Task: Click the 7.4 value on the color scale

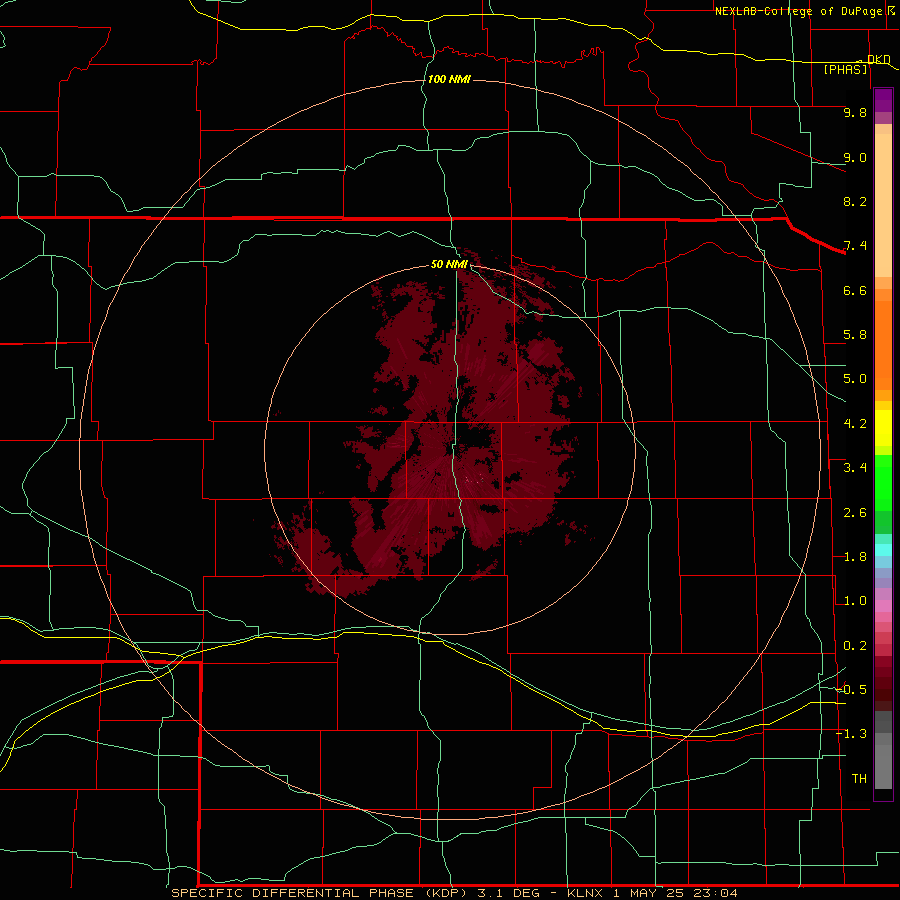Action: pyautogui.click(x=855, y=246)
